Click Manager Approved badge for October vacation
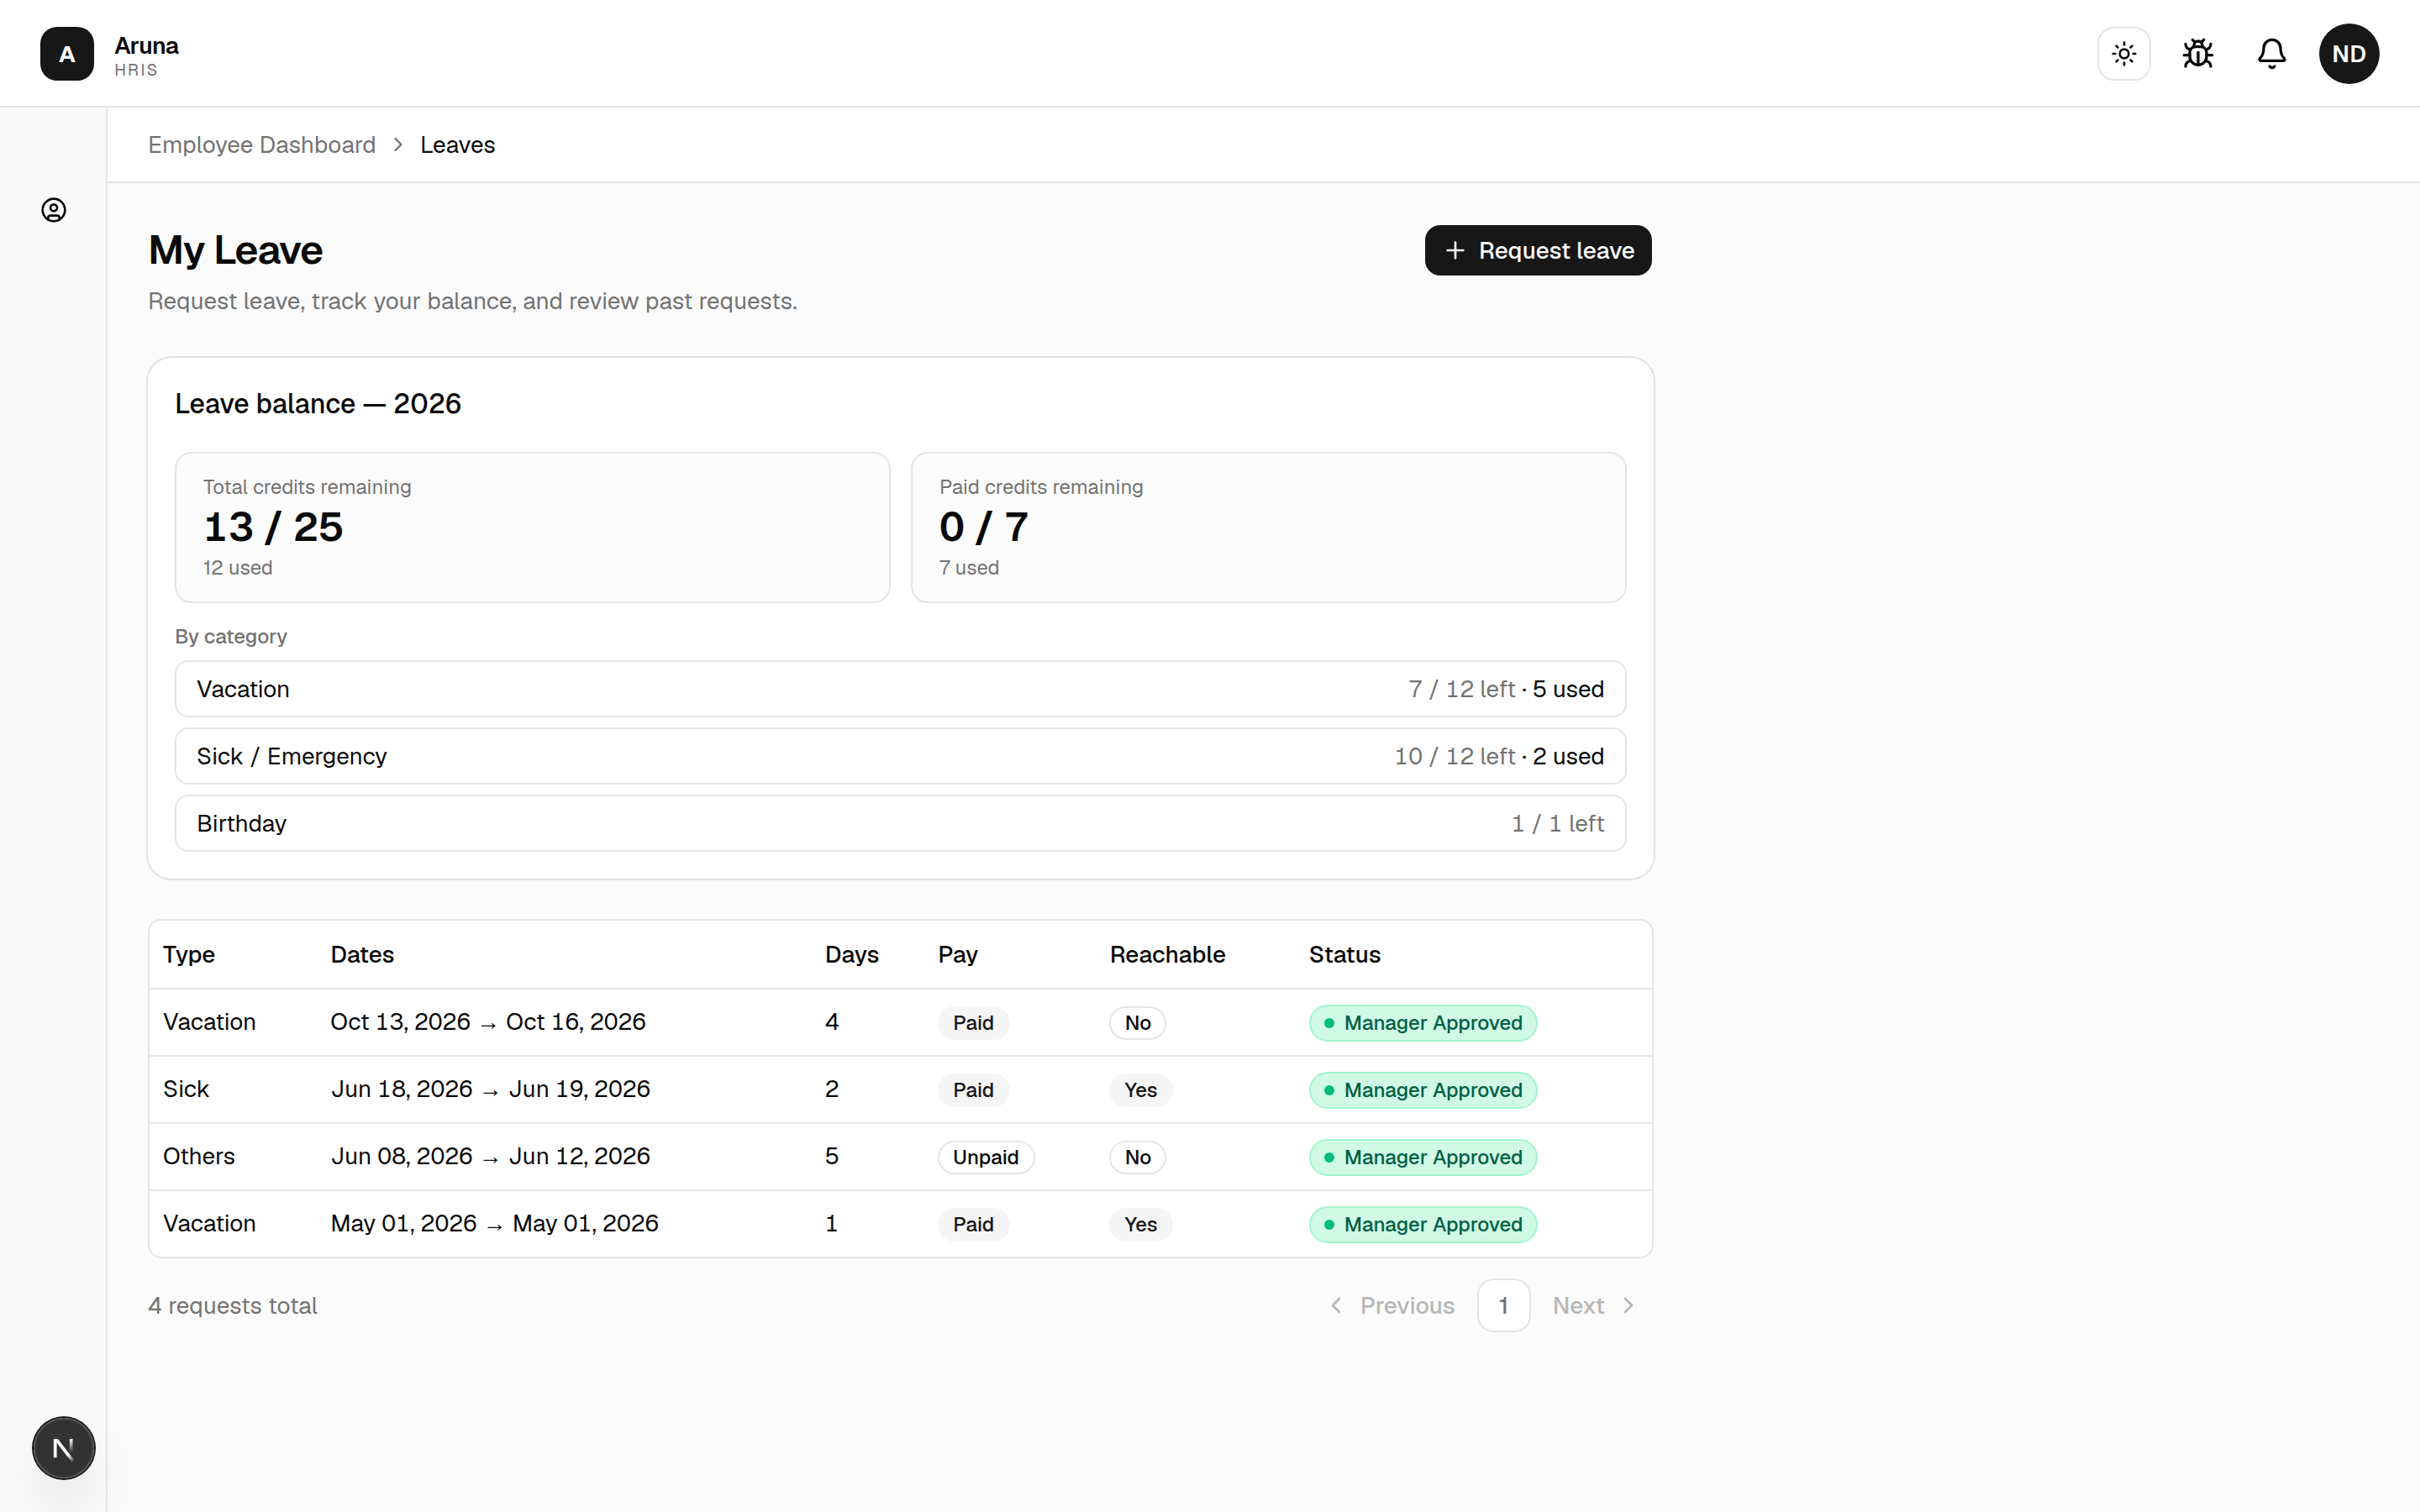The image size is (2420, 1512). (1422, 1022)
